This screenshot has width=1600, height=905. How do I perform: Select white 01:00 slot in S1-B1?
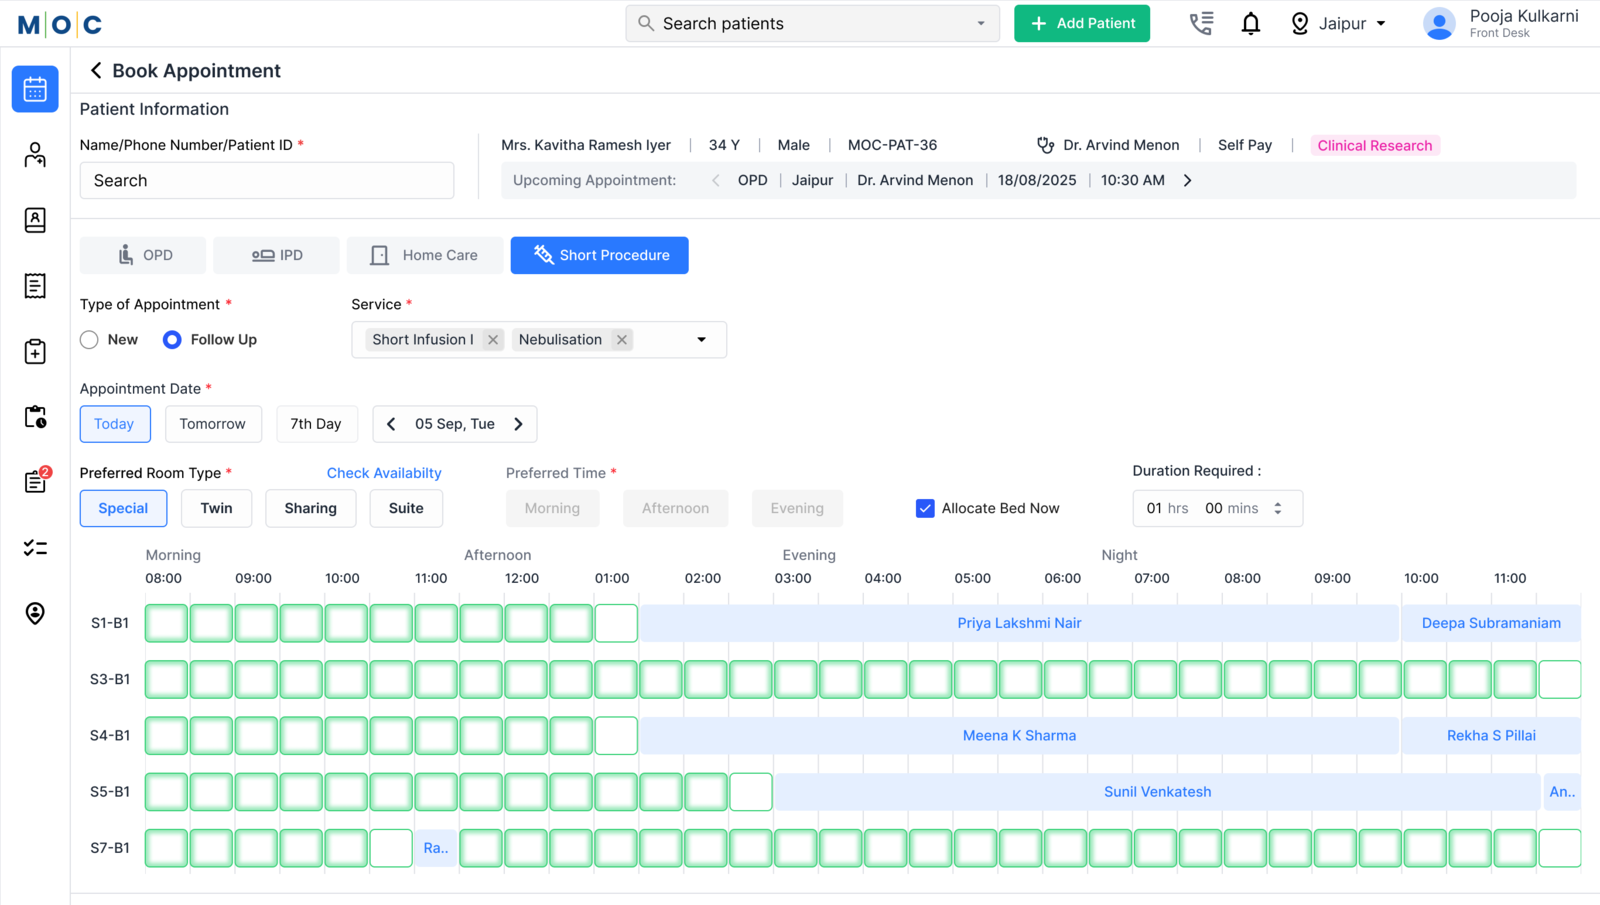point(616,623)
